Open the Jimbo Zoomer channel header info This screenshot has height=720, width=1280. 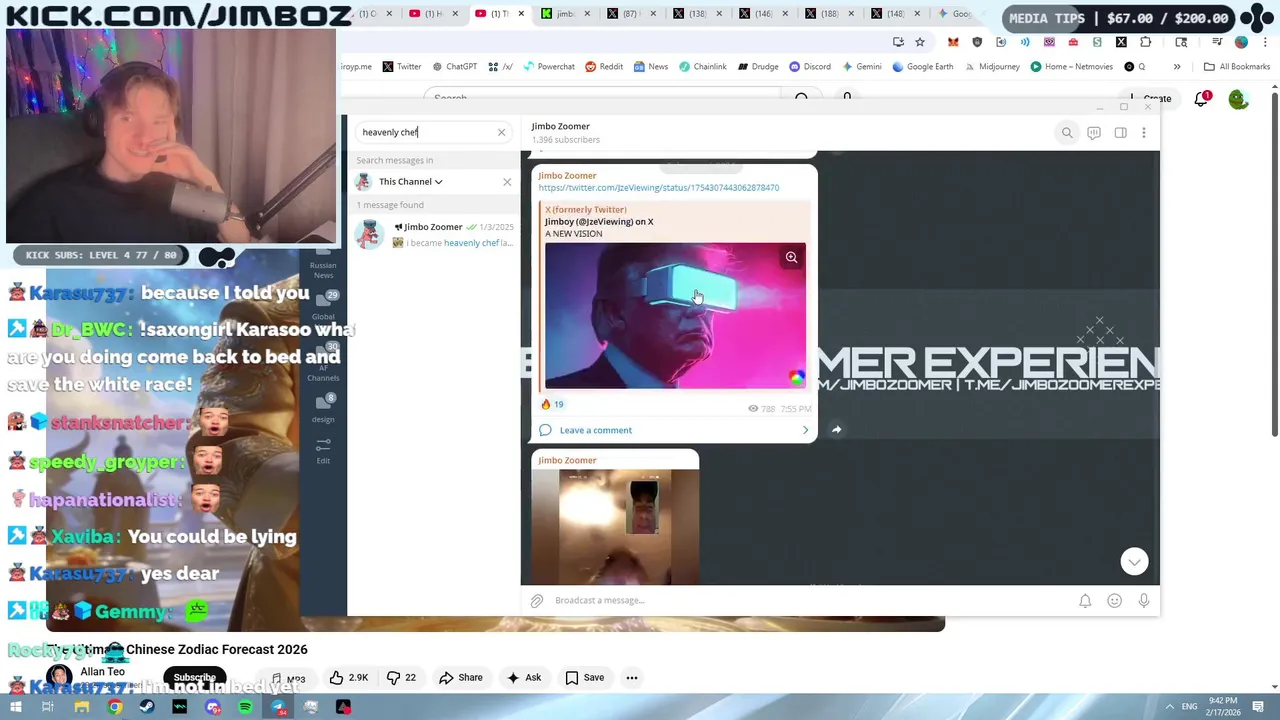[x=565, y=132]
